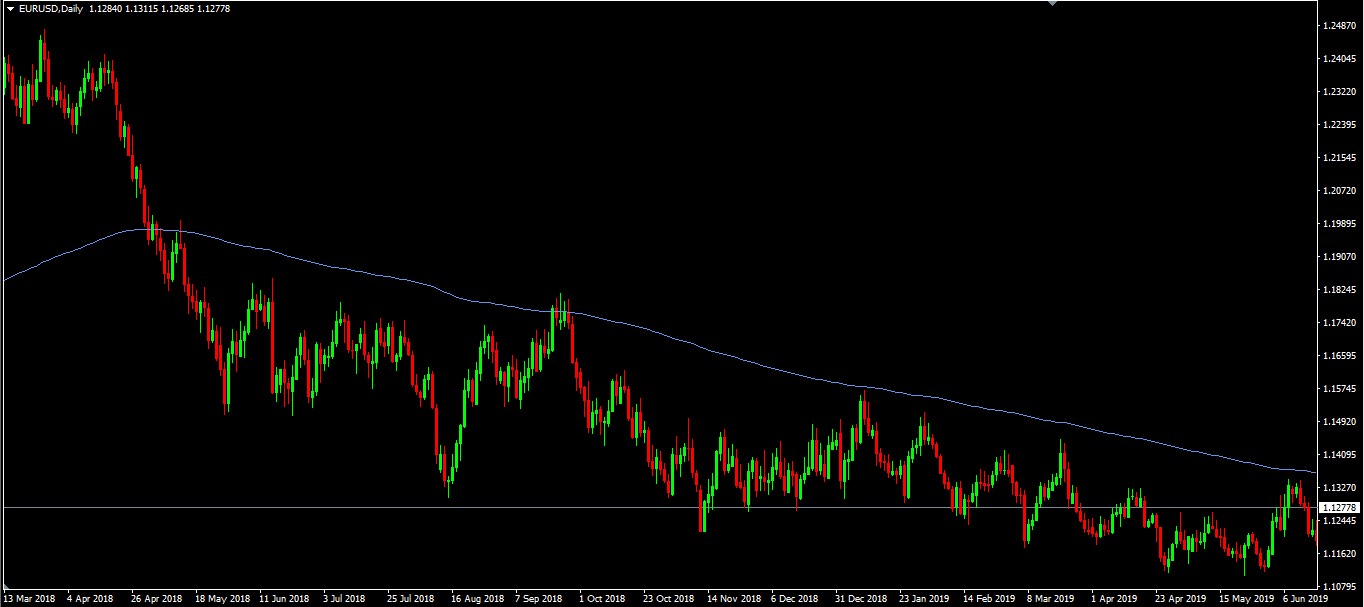Click the EURUSD,Daily chart title text

click(x=50, y=10)
